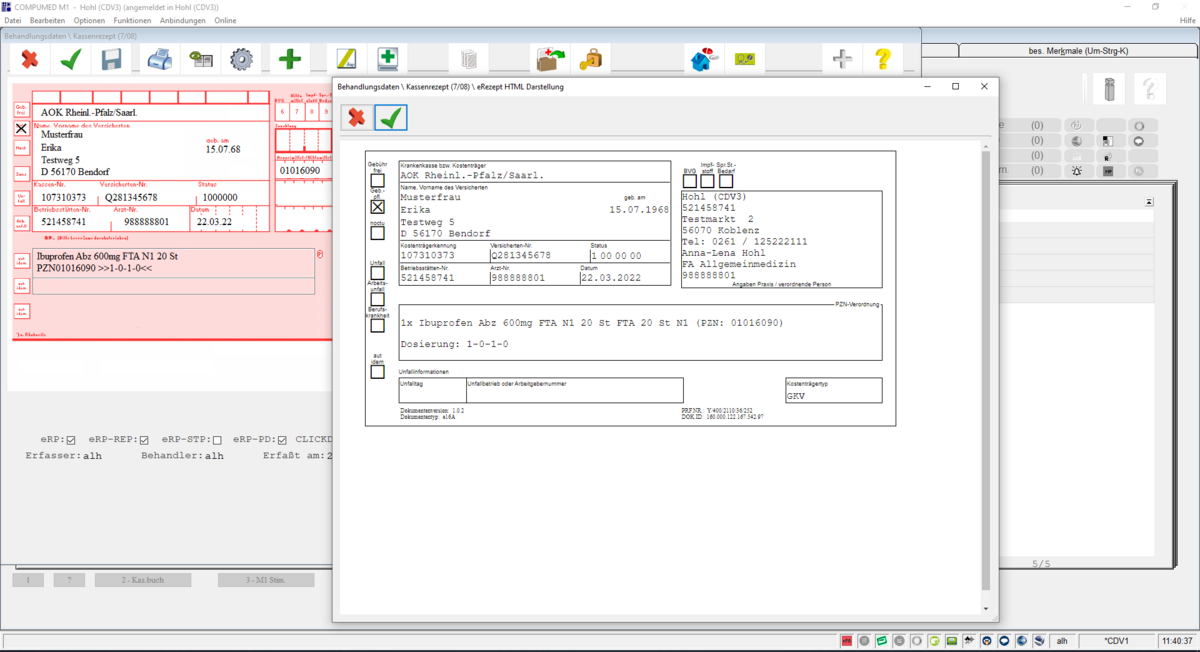Click the '1' button at the bottom left
The image size is (1200, 652).
click(x=28, y=580)
